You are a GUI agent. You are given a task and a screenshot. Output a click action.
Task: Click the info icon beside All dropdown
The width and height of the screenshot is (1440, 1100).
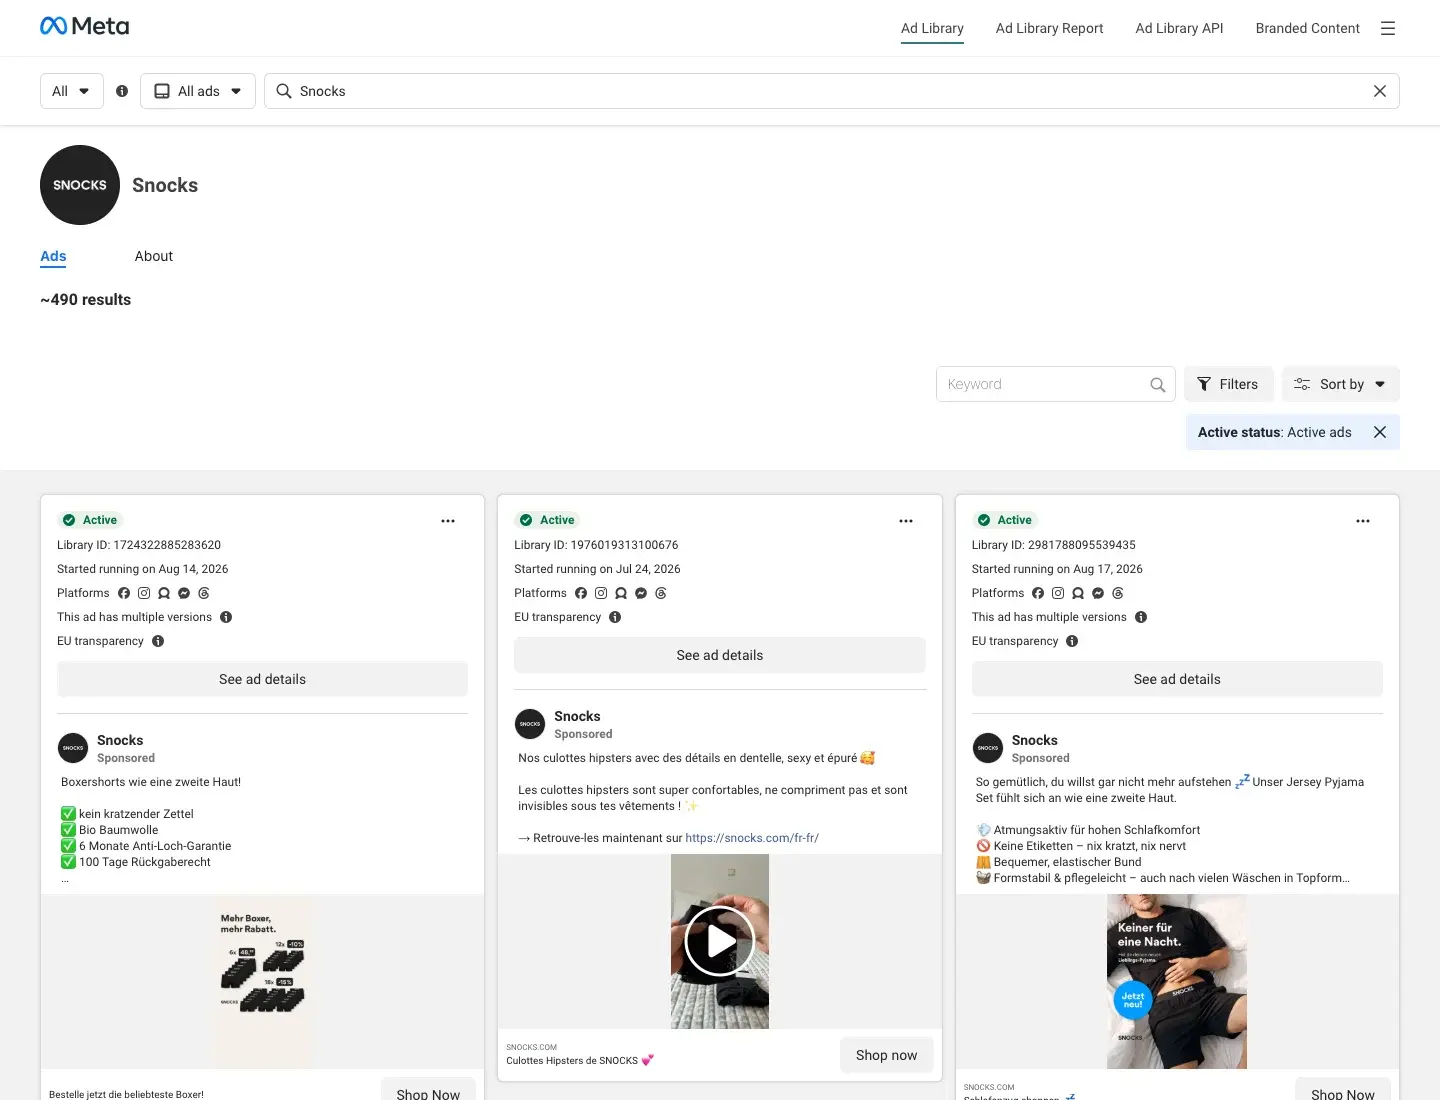(x=122, y=91)
